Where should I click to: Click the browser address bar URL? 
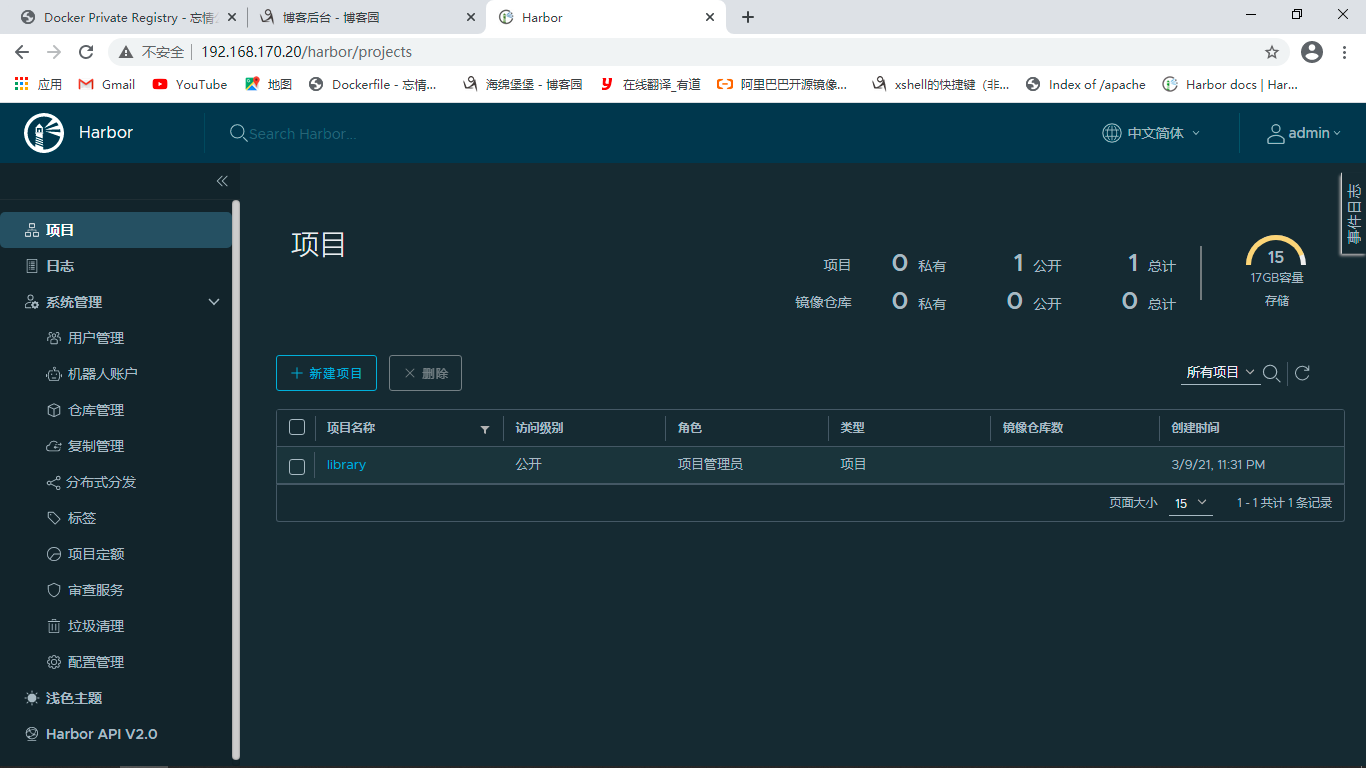pyautogui.click(x=306, y=52)
